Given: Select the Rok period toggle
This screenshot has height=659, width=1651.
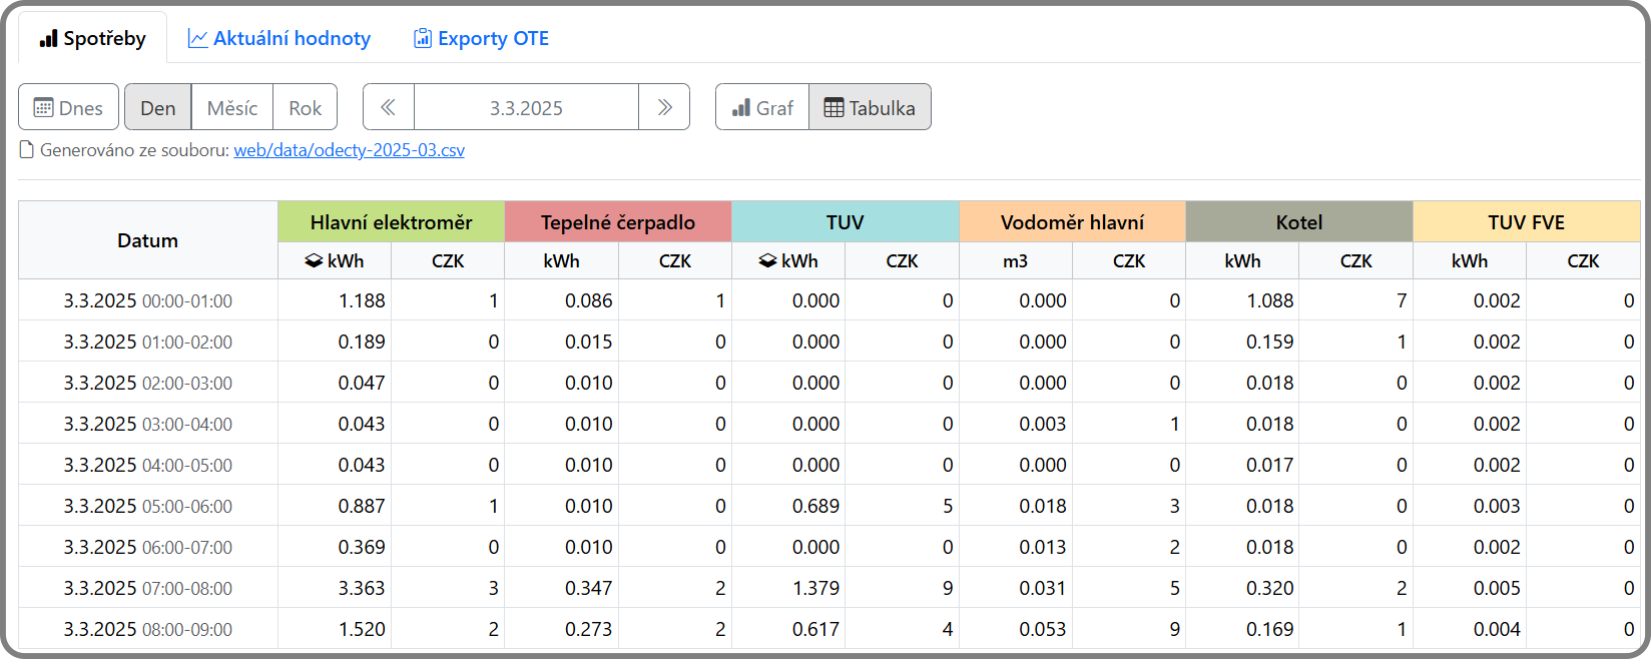Looking at the screenshot, I should point(305,108).
